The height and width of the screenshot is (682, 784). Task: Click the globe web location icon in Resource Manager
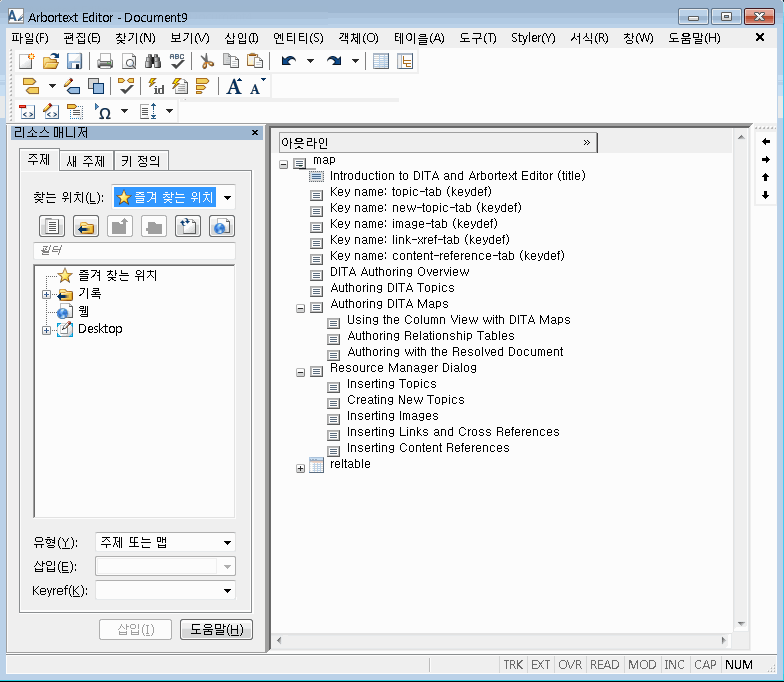(x=222, y=226)
